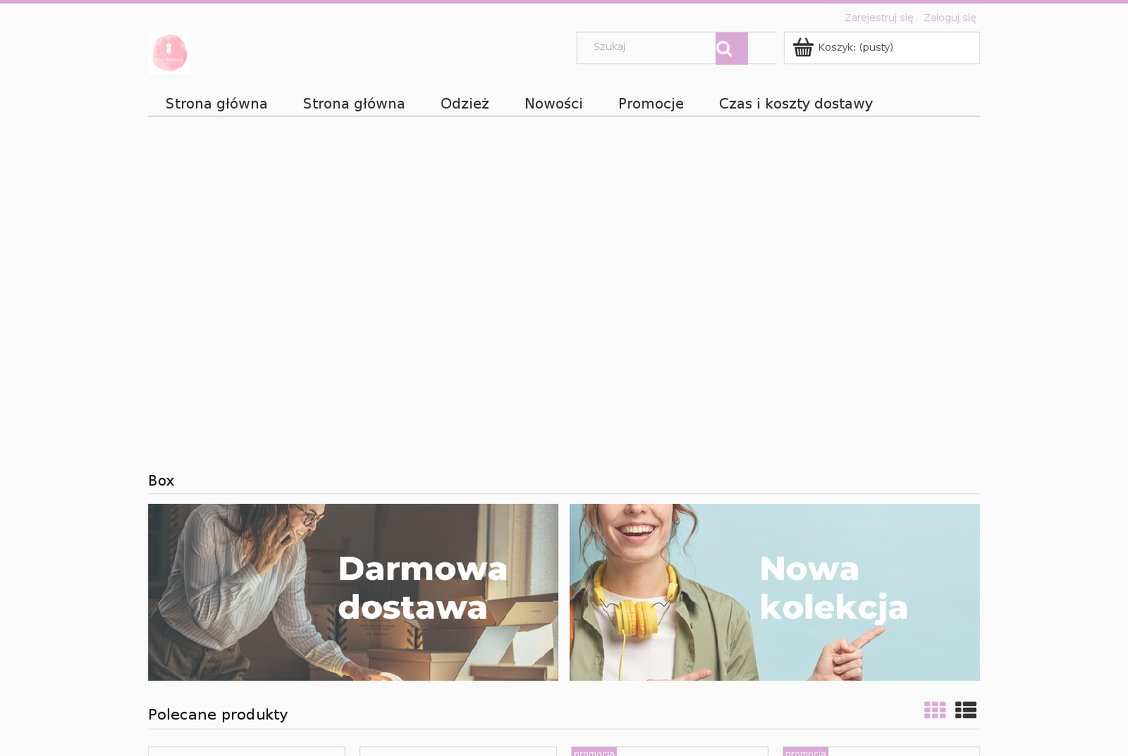Open the Nowości menu item

[553, 104]
